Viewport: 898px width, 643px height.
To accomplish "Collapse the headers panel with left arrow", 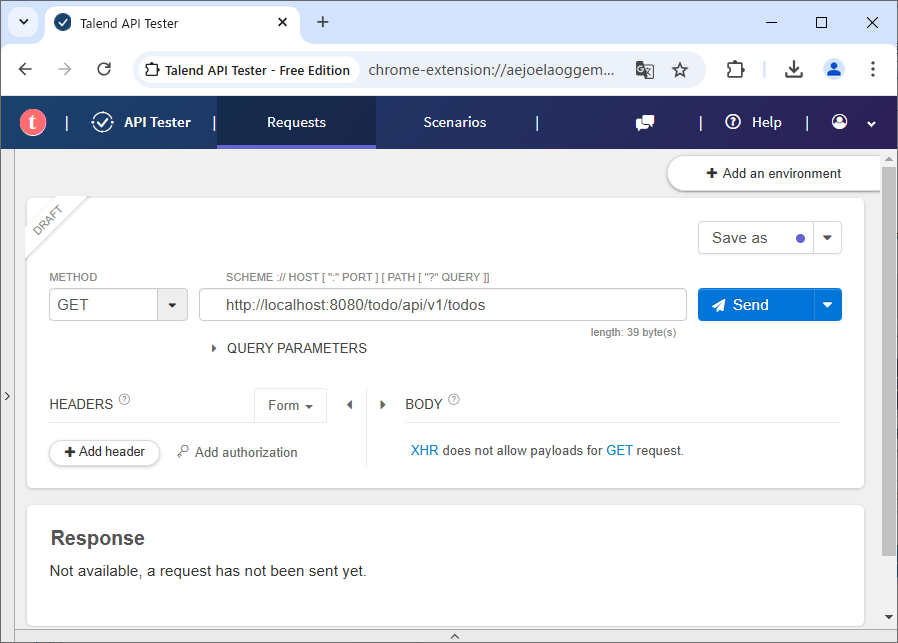I will [349, 405].
